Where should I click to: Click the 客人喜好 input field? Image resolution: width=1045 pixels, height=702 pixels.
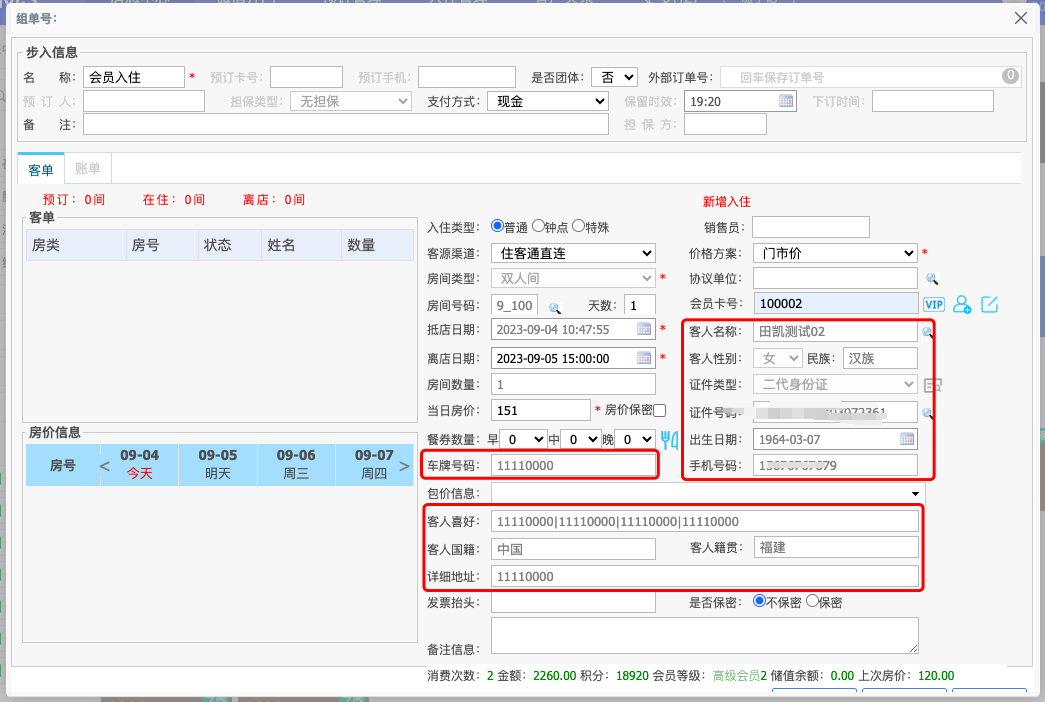pyautogui.click(x=705, y=521)
